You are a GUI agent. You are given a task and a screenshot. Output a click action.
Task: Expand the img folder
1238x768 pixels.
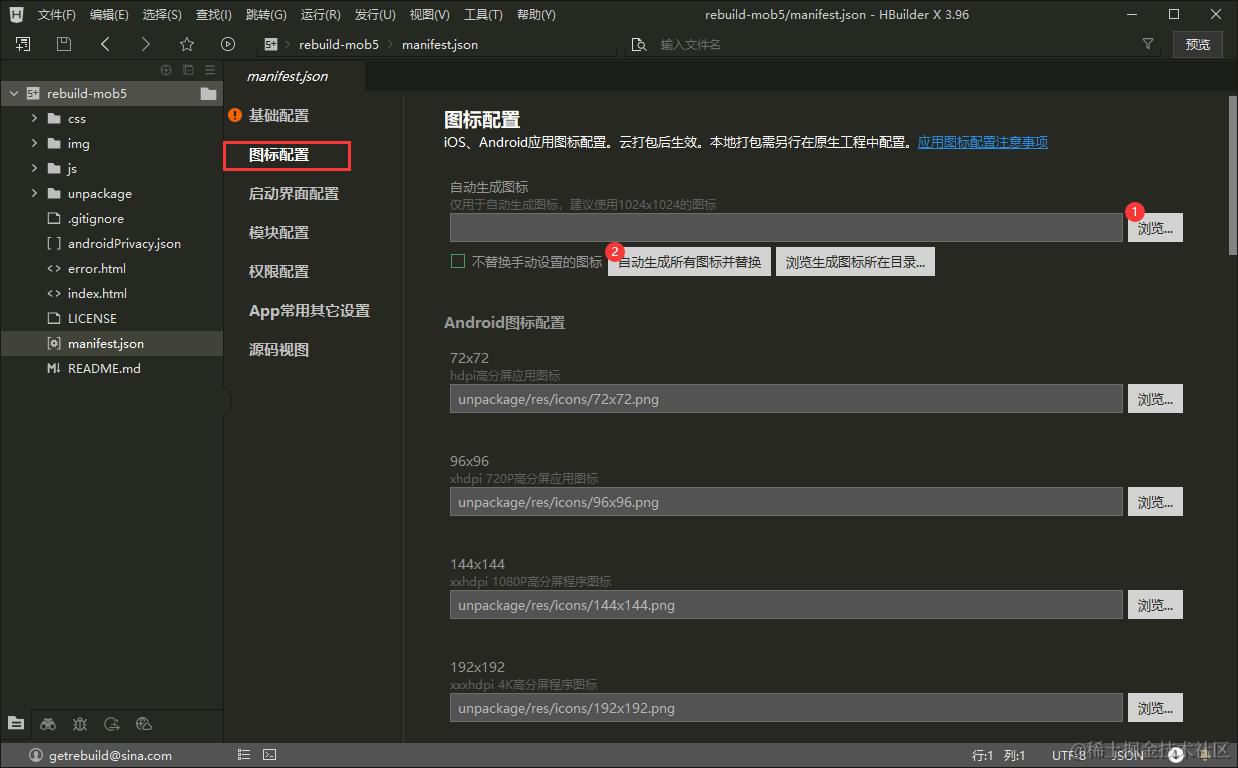point(34,143)
